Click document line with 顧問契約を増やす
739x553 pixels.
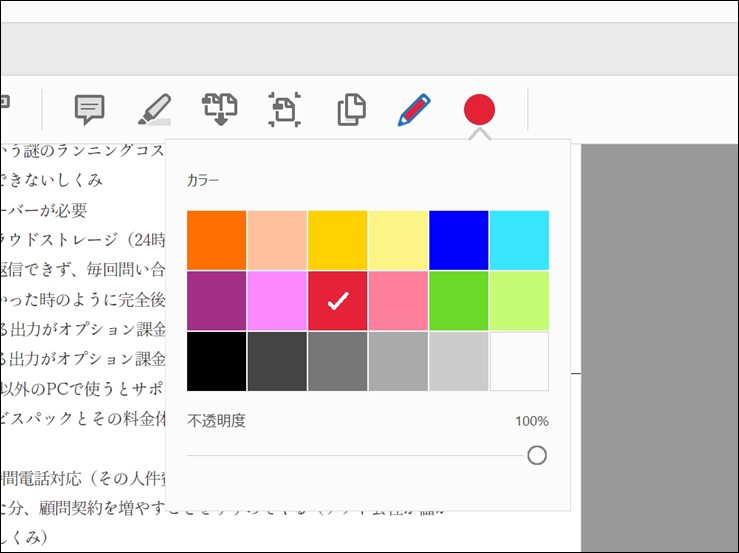(82, 508)
